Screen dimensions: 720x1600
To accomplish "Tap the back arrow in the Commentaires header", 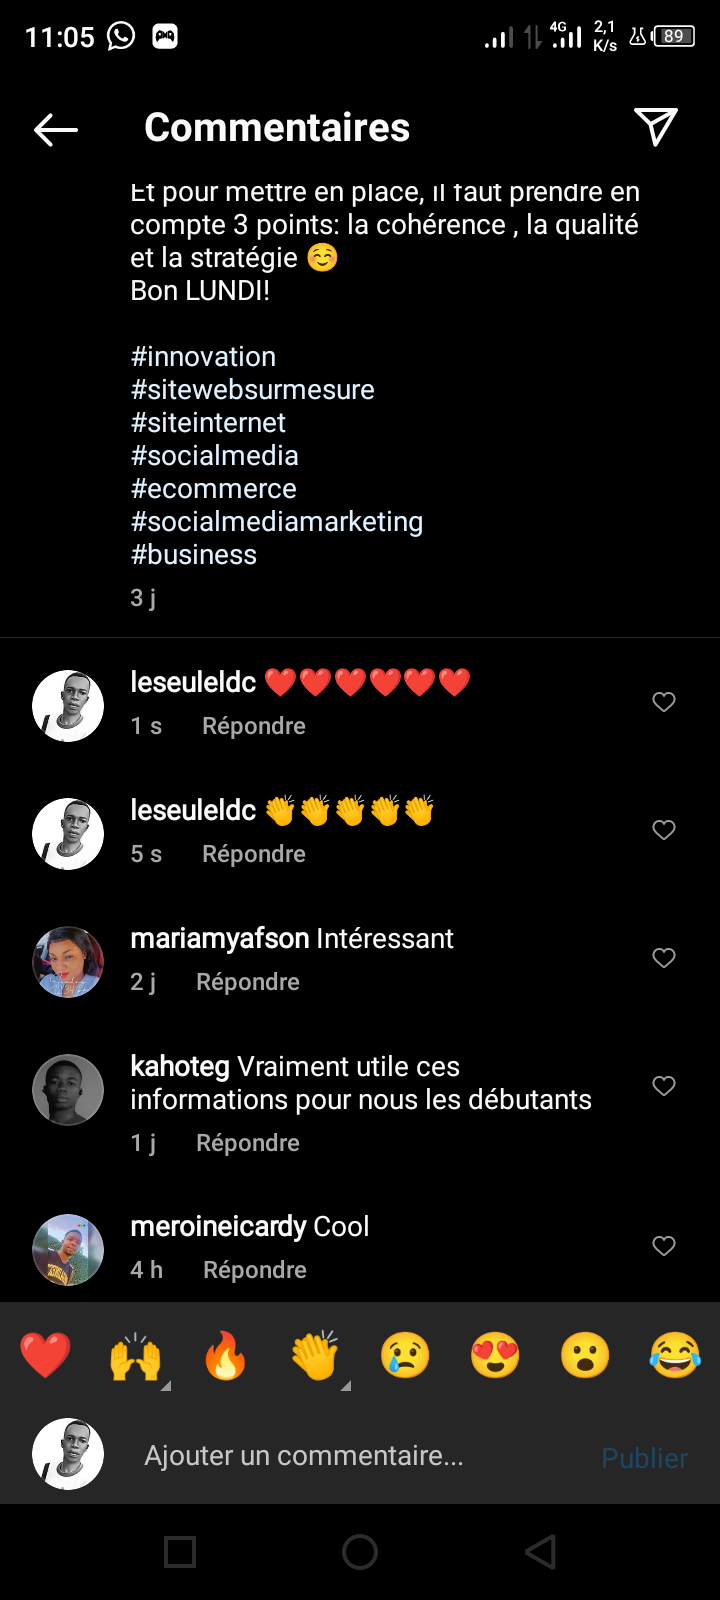I will click(x=56, y=129).
